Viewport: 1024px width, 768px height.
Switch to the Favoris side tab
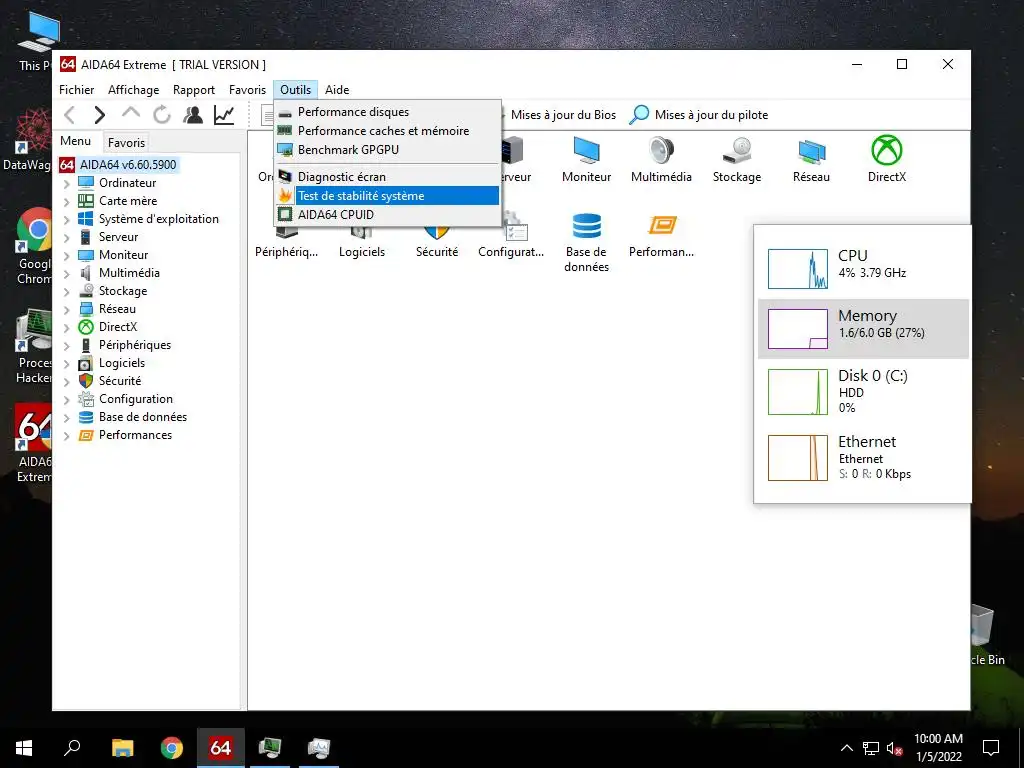click(126, 142)
